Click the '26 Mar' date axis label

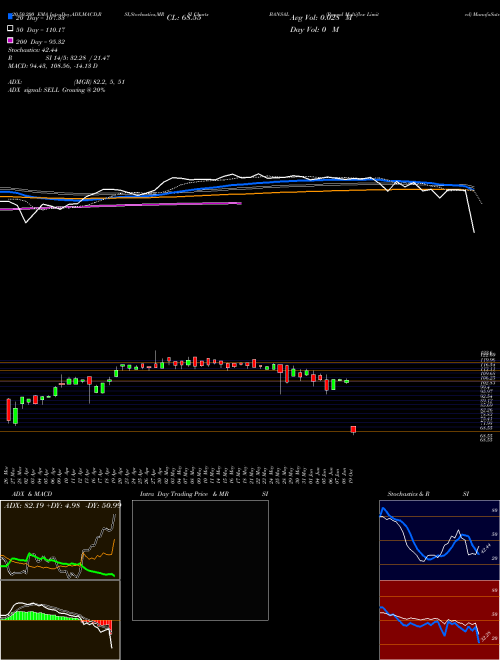[7, 476]
